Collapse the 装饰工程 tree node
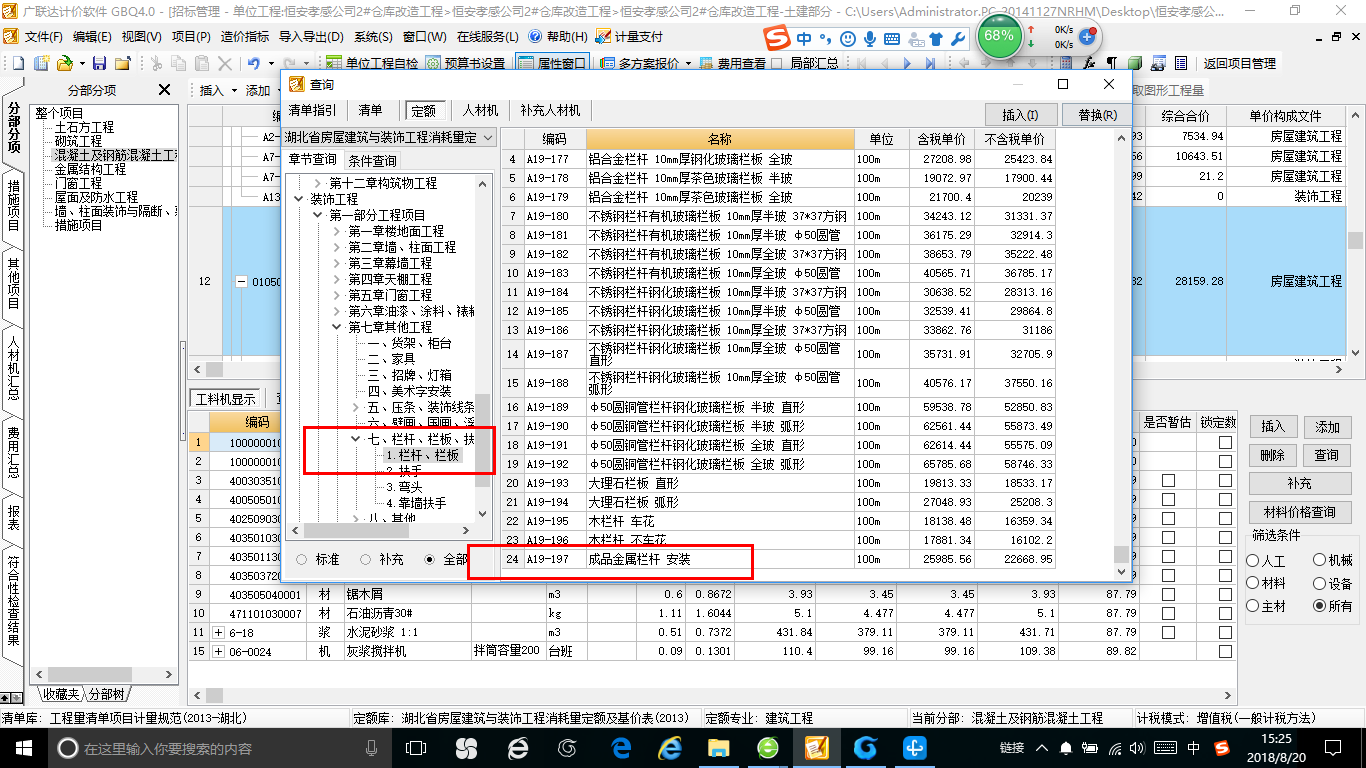 tap(301, 199)
